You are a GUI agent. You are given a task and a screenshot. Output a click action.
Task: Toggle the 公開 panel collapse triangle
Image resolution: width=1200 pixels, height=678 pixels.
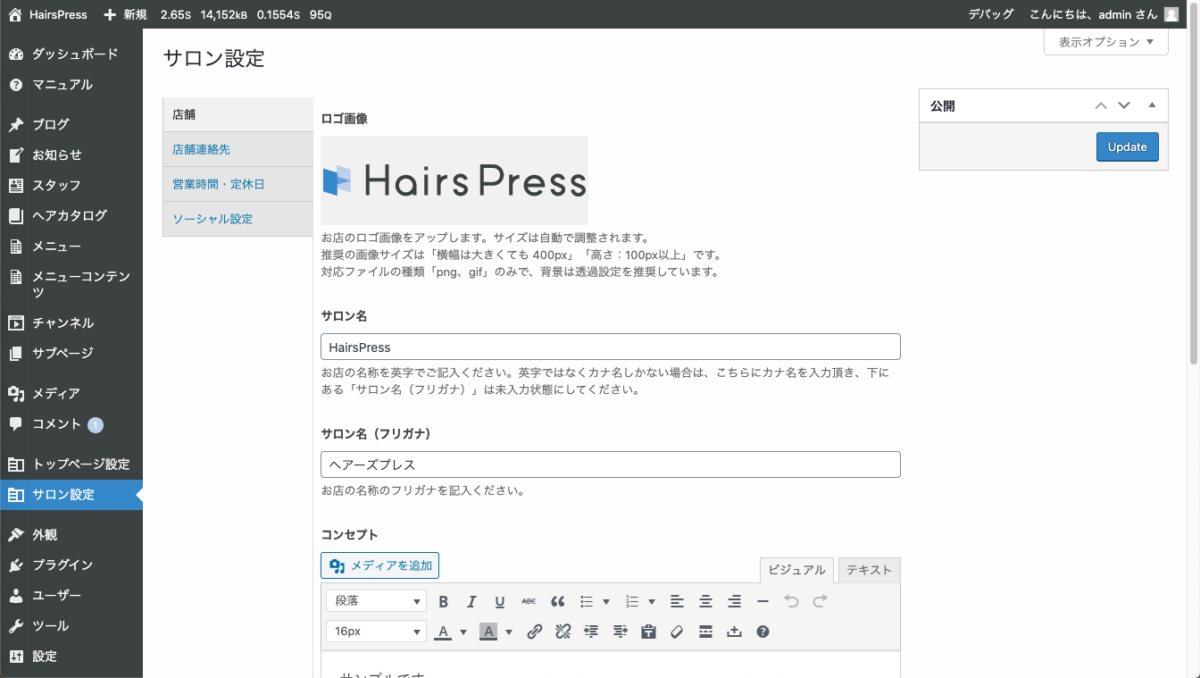(1152, 105)
